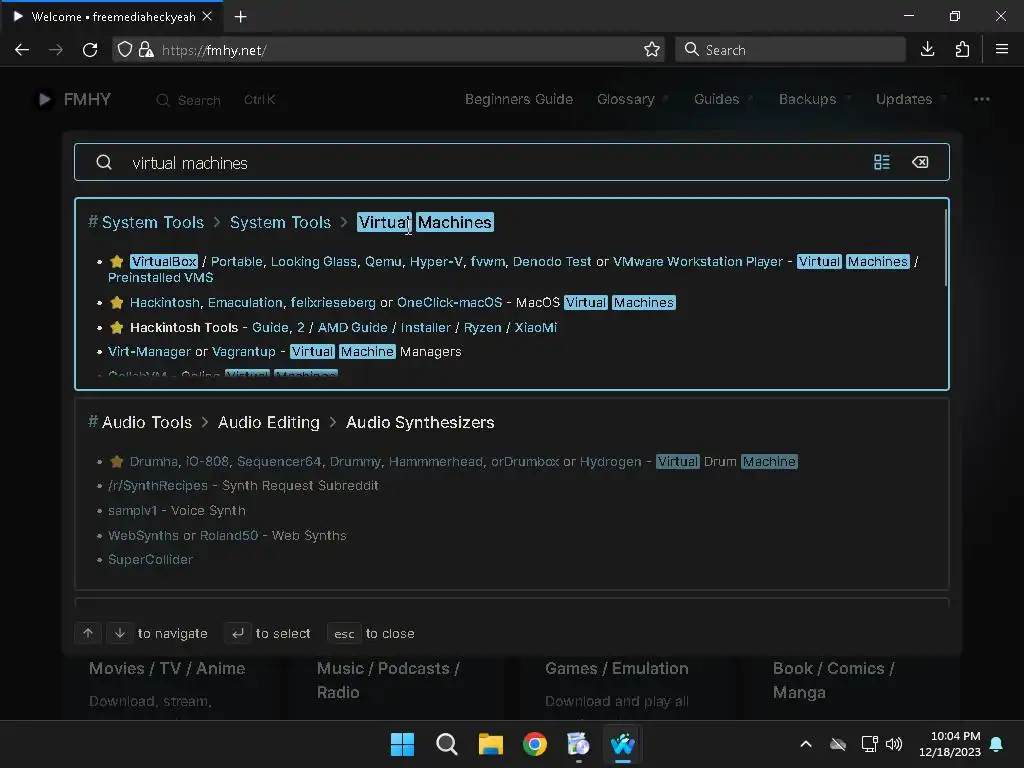Click the SuperCollider entry
The image size is (1024, 768).
click(x=150, y=559)
